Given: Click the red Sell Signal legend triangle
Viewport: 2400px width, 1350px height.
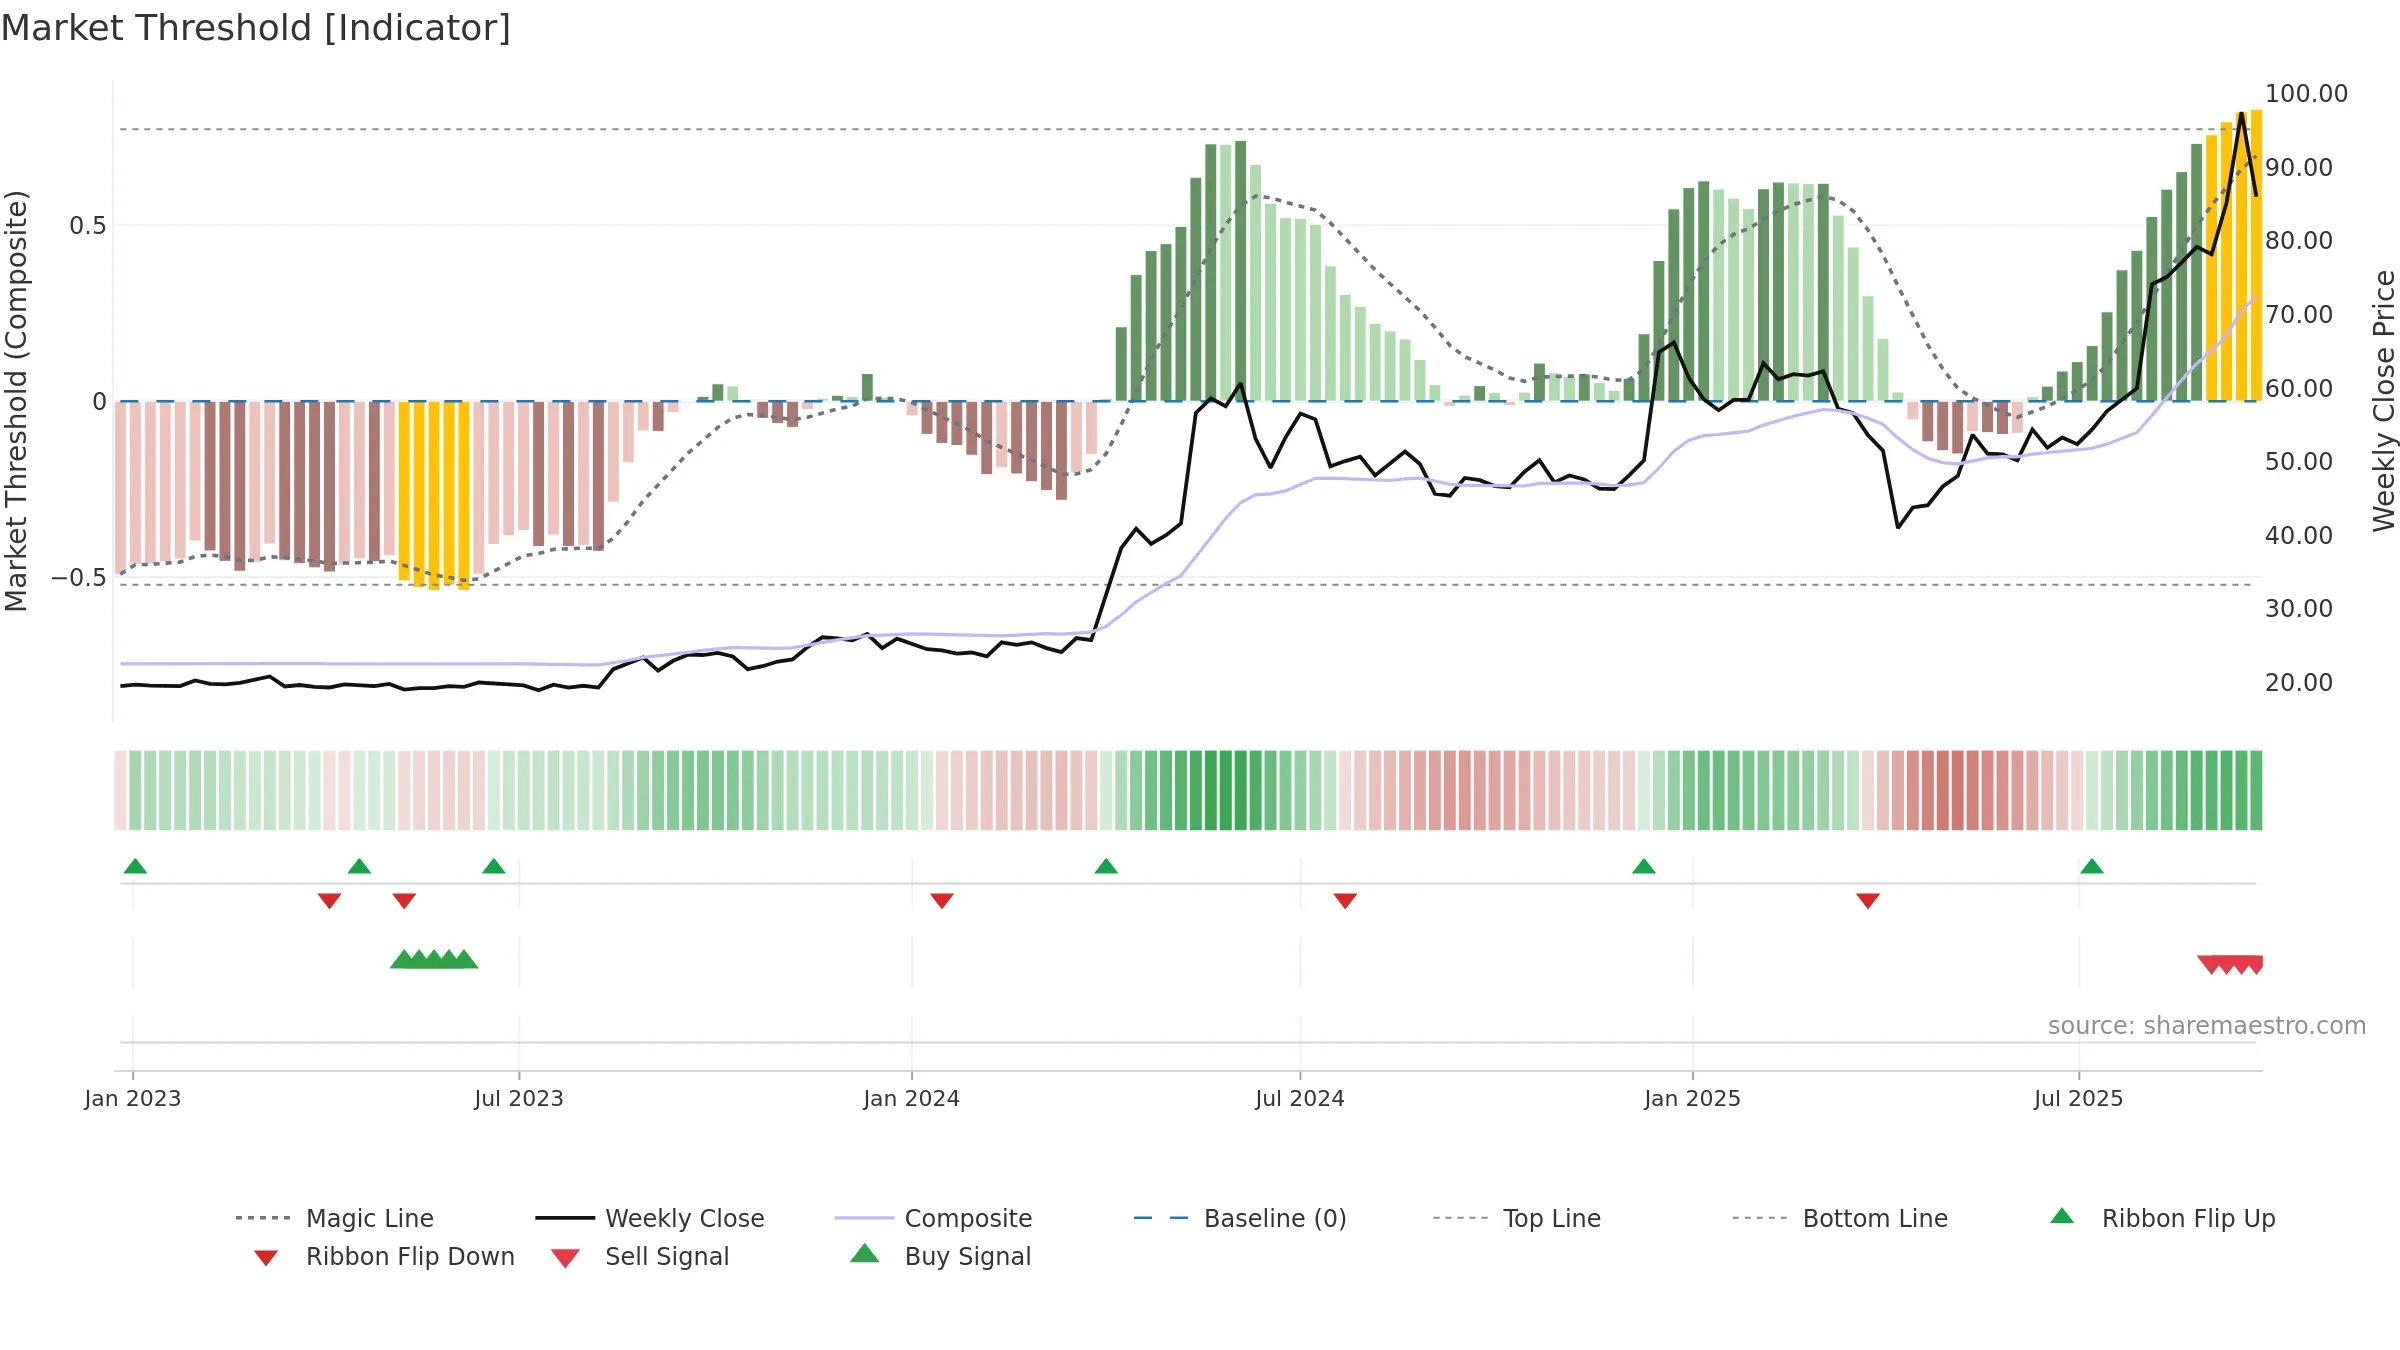Looking at the screenshot, I should [x=565, y=1258].
